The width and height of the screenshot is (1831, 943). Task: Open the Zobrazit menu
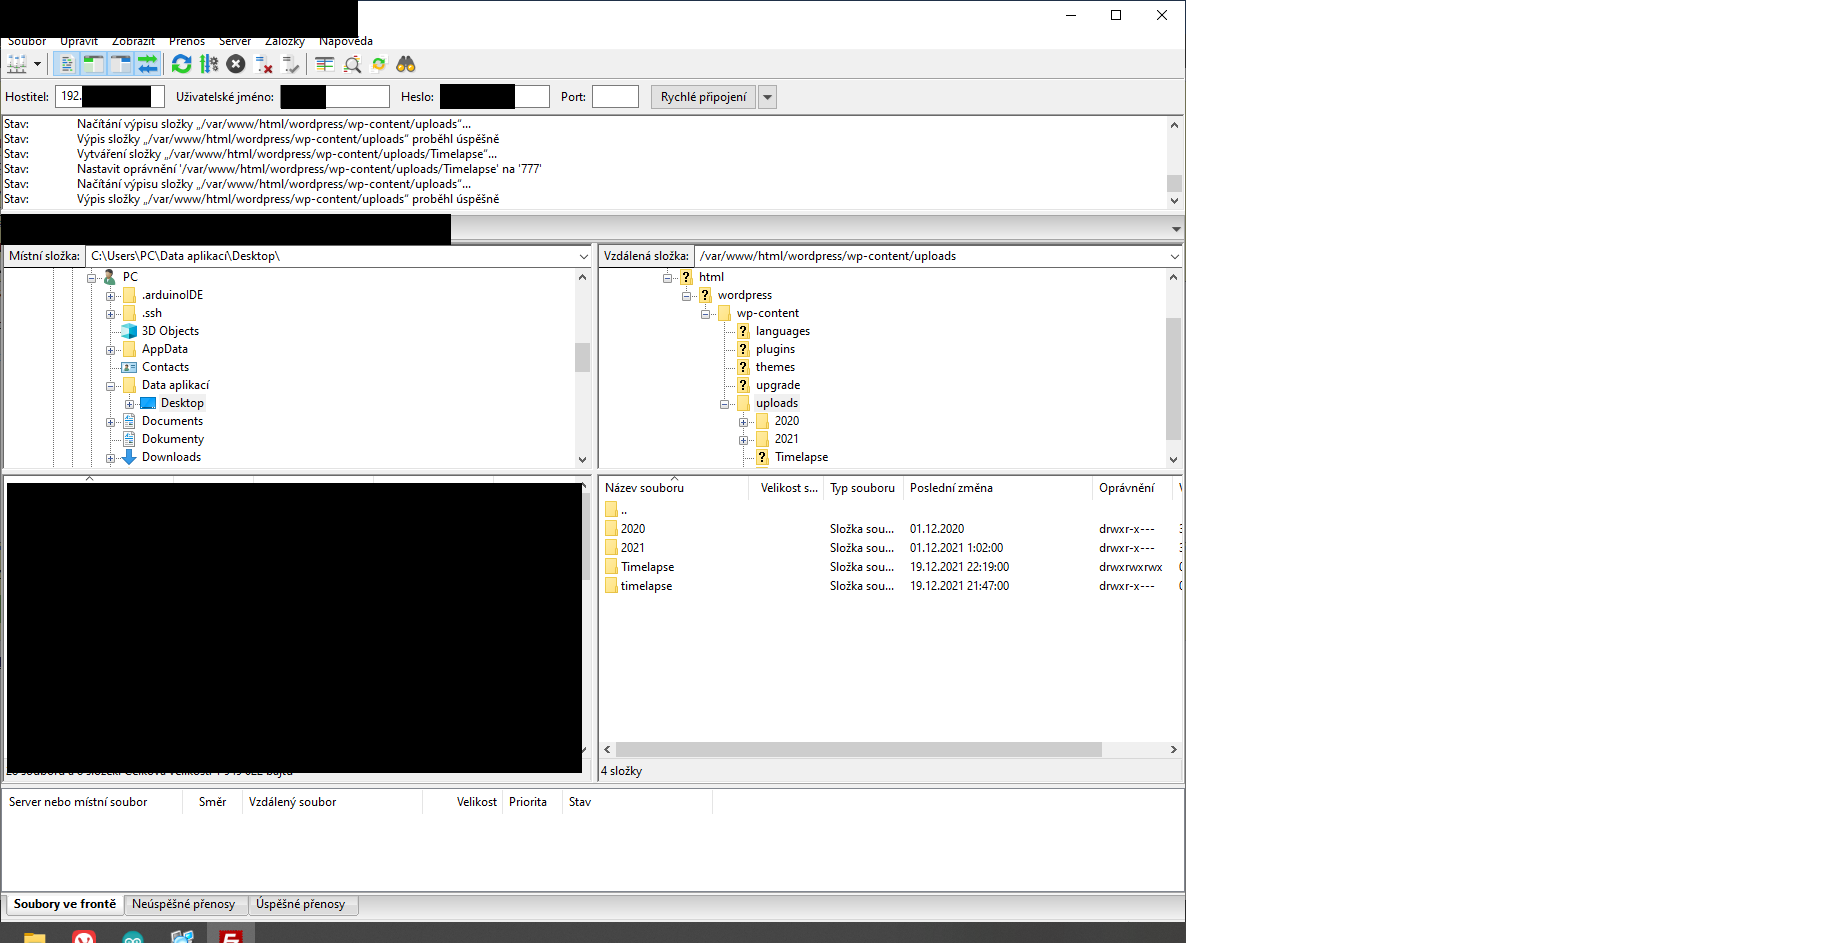[x=133, y=41]
